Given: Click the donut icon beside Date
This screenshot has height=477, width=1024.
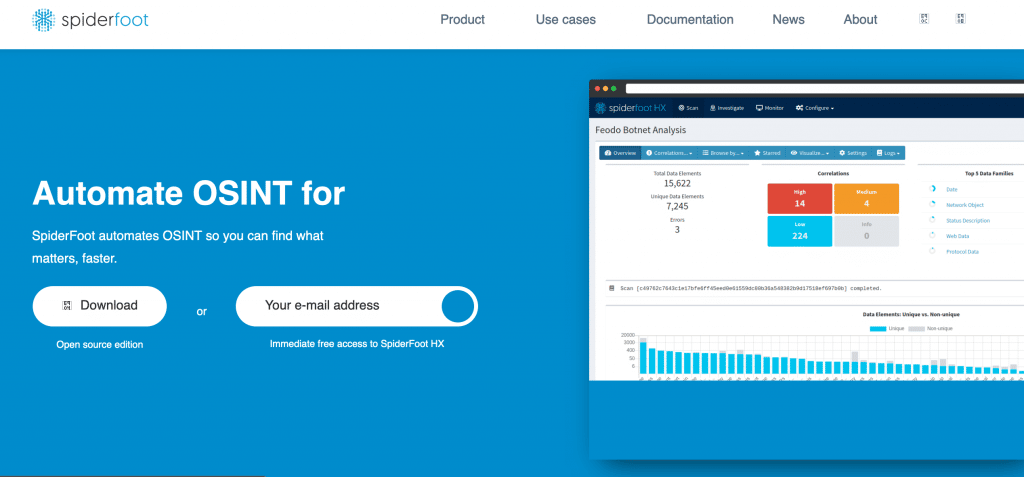Looking at the screenshot, I should point(932,189).
